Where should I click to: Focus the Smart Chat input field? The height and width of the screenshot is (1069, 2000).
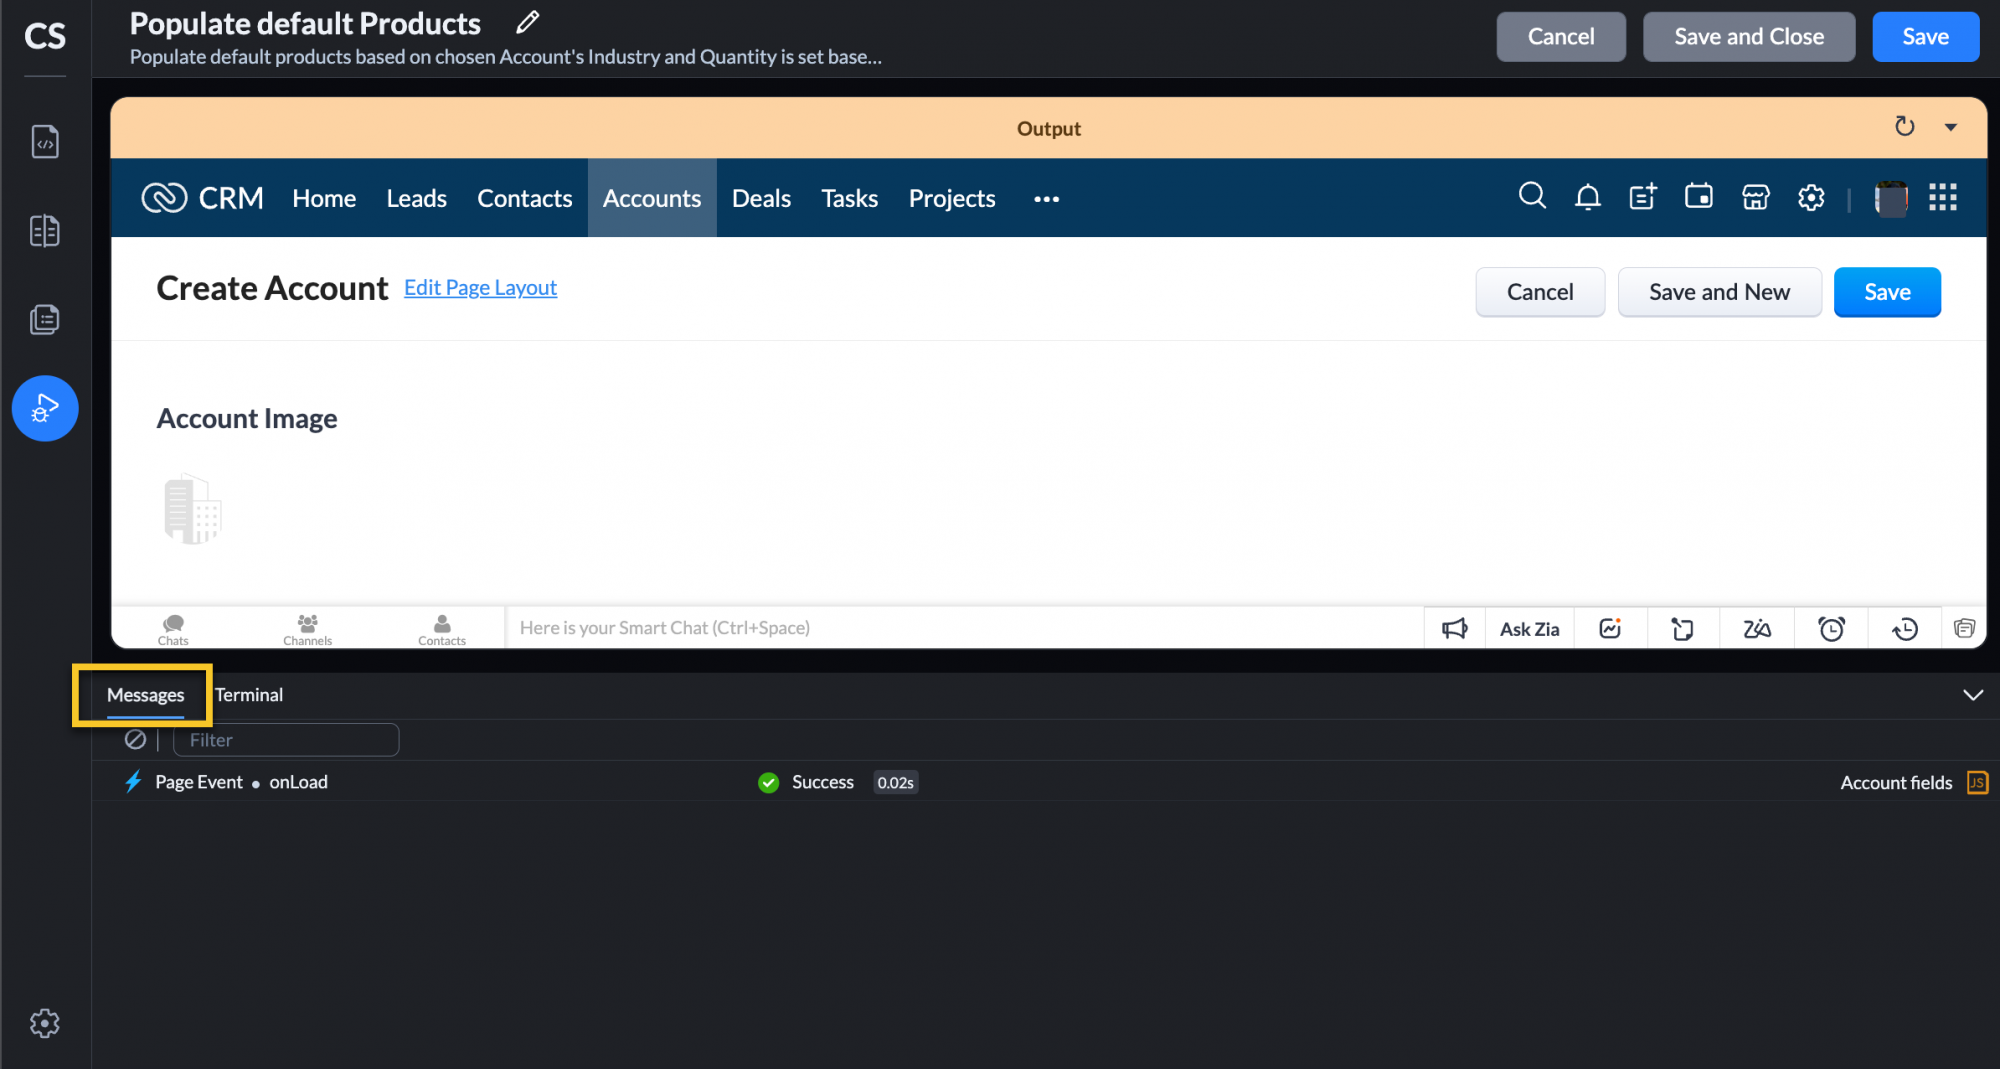pyautogui.click(x=965, y=628)
